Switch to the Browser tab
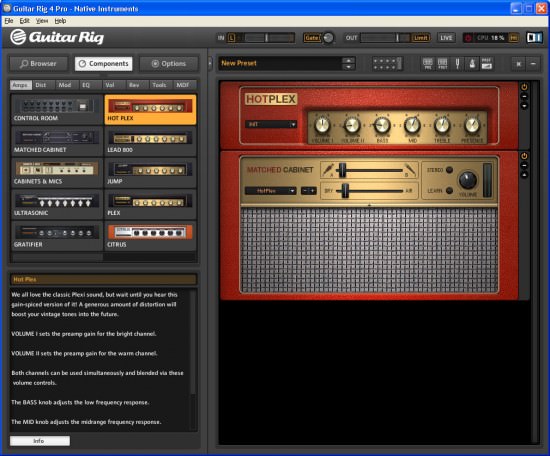550x456 pixels. coord(39,64)
